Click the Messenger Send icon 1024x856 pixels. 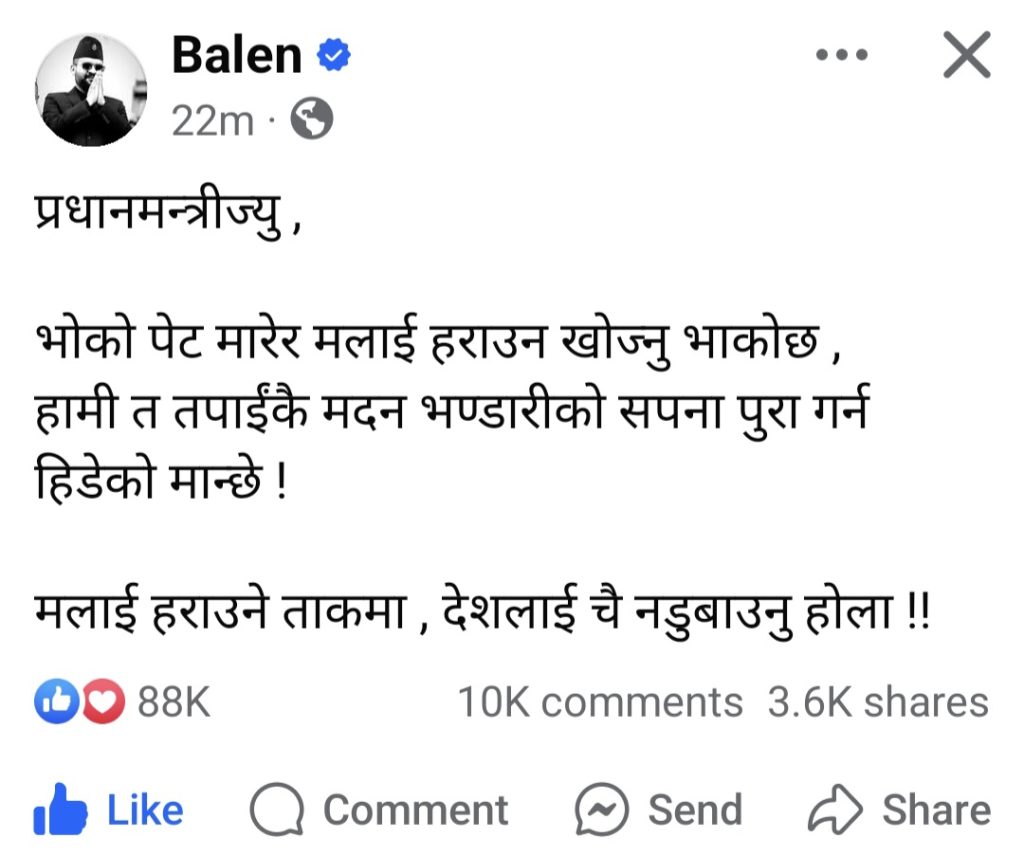point(601,810)
